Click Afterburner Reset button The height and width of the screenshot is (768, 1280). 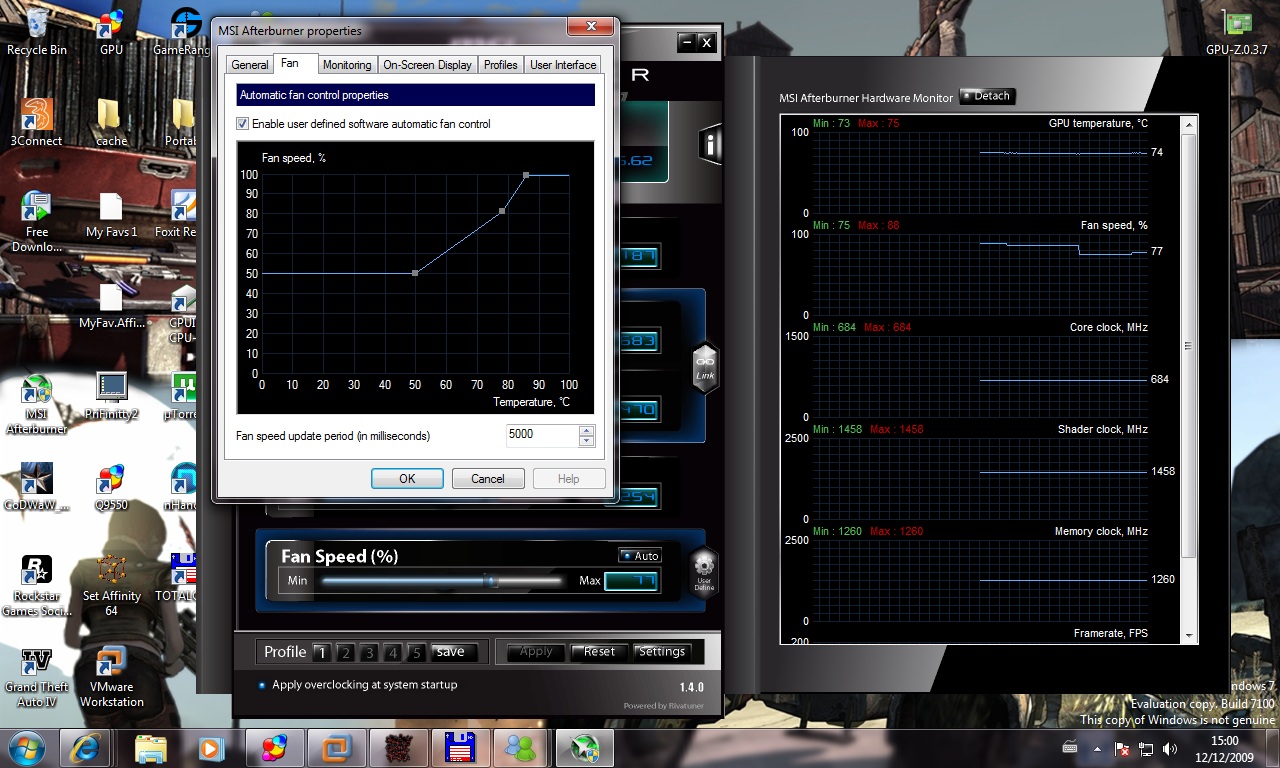point(599,651)
